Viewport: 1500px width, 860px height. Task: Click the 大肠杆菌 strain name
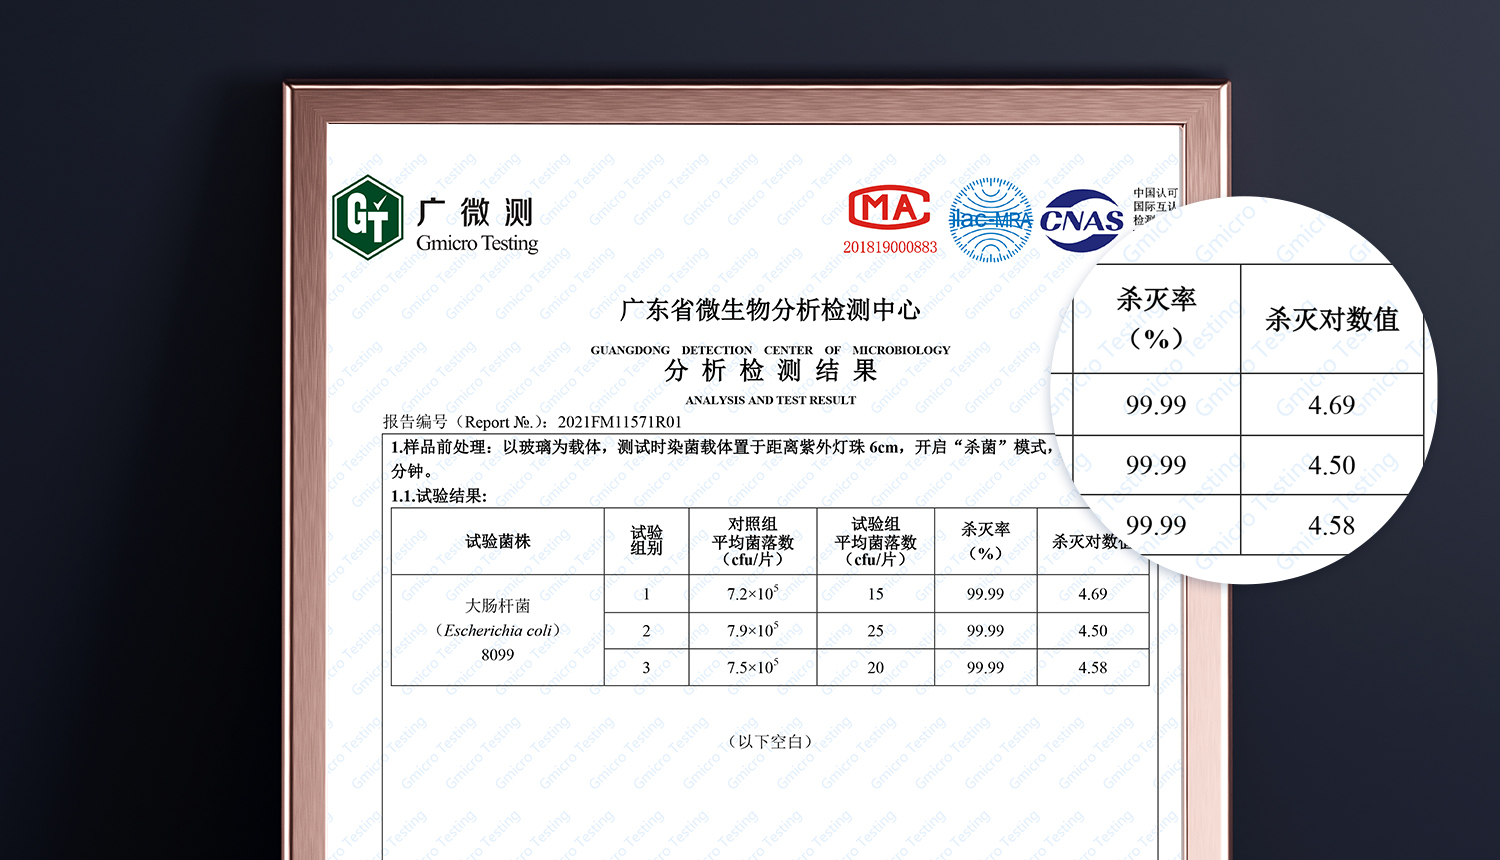(498, 606)
